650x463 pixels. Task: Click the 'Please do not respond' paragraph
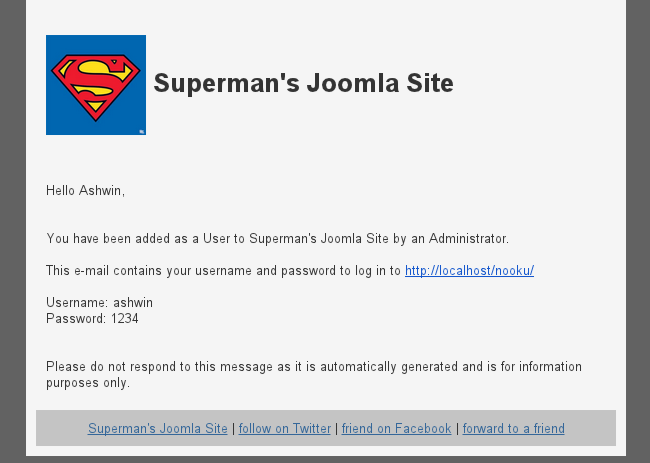coord(314,375)
